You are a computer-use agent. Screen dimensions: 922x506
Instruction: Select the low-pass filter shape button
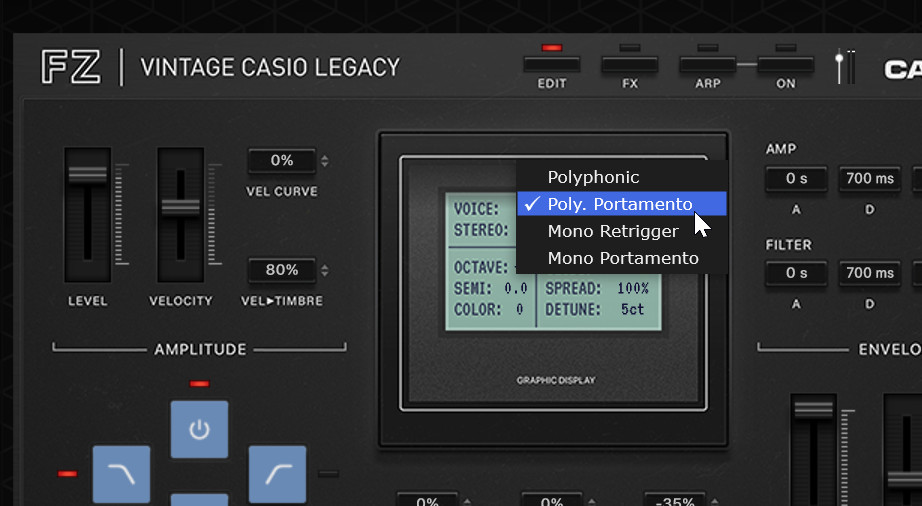point(121,474)
